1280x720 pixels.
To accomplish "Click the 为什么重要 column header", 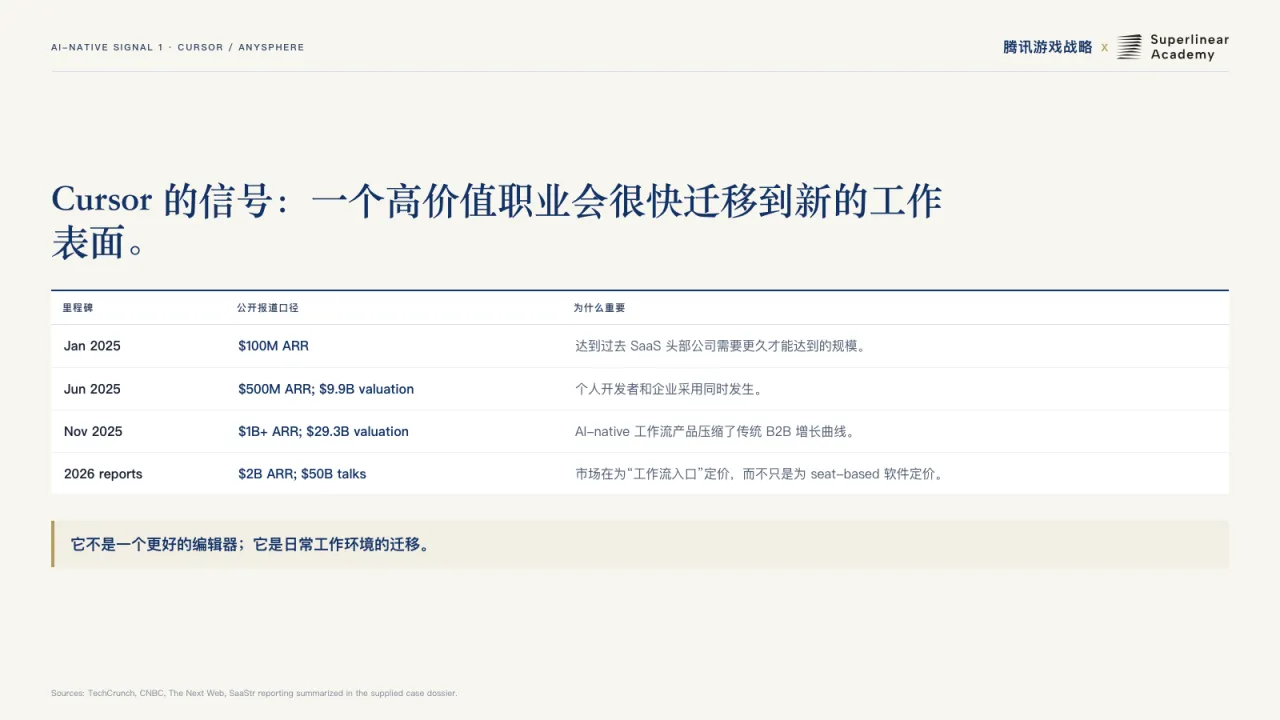I will 599,308.
